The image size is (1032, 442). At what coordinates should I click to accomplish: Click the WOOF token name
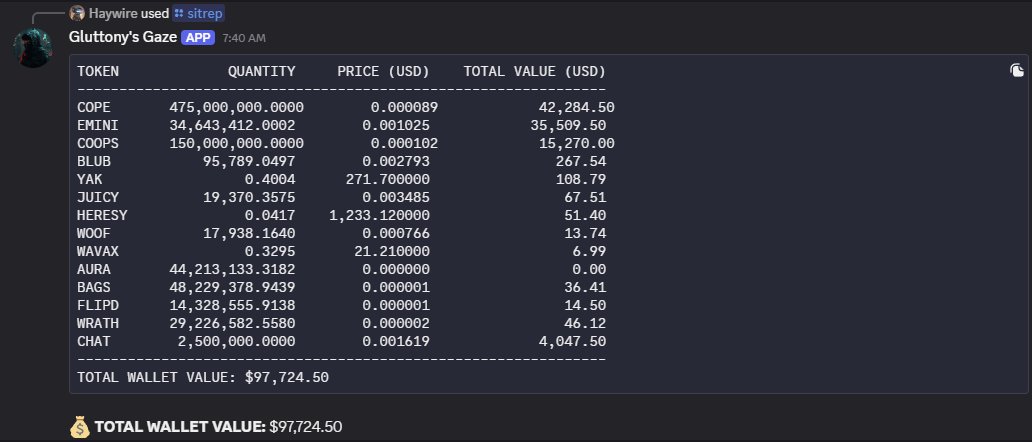pos(93,233)
